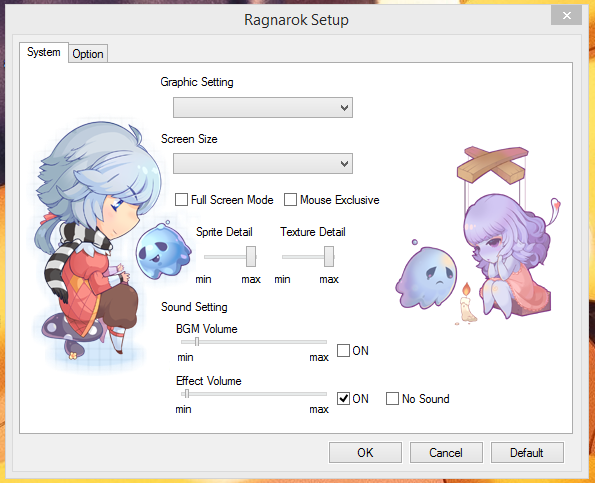Click the lit candle illustration
This screenshot has height=483, width=595.
click(x=467, y=303)
